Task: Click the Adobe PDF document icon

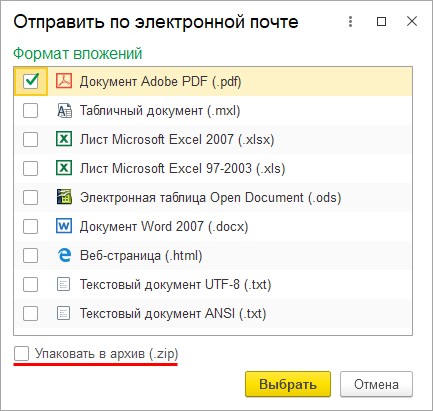Action: coord(64,81)
